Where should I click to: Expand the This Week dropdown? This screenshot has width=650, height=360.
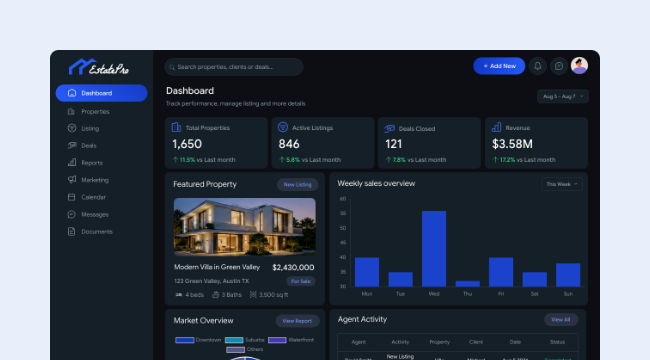point(562,184)
